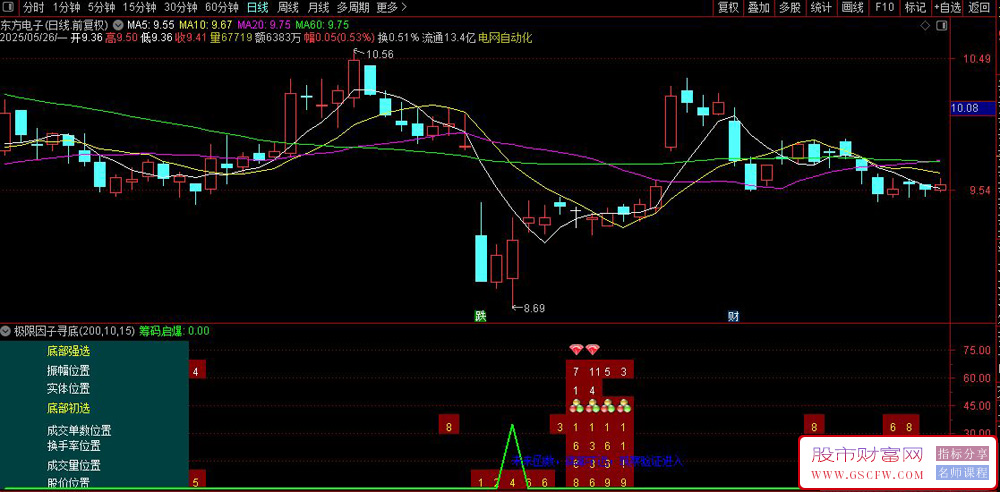Open the WWW.GSCFW.COM website link
Screen dimensions: 1000x492
pos(867,475)
